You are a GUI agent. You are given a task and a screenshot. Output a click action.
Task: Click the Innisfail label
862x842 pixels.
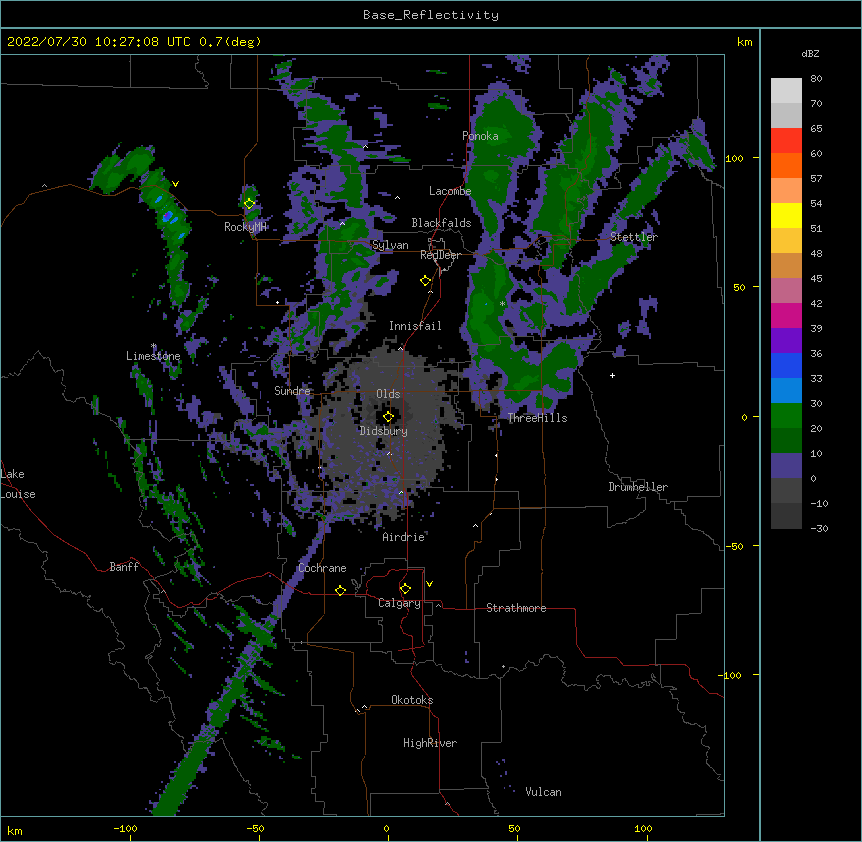click(x=415, y=326)
